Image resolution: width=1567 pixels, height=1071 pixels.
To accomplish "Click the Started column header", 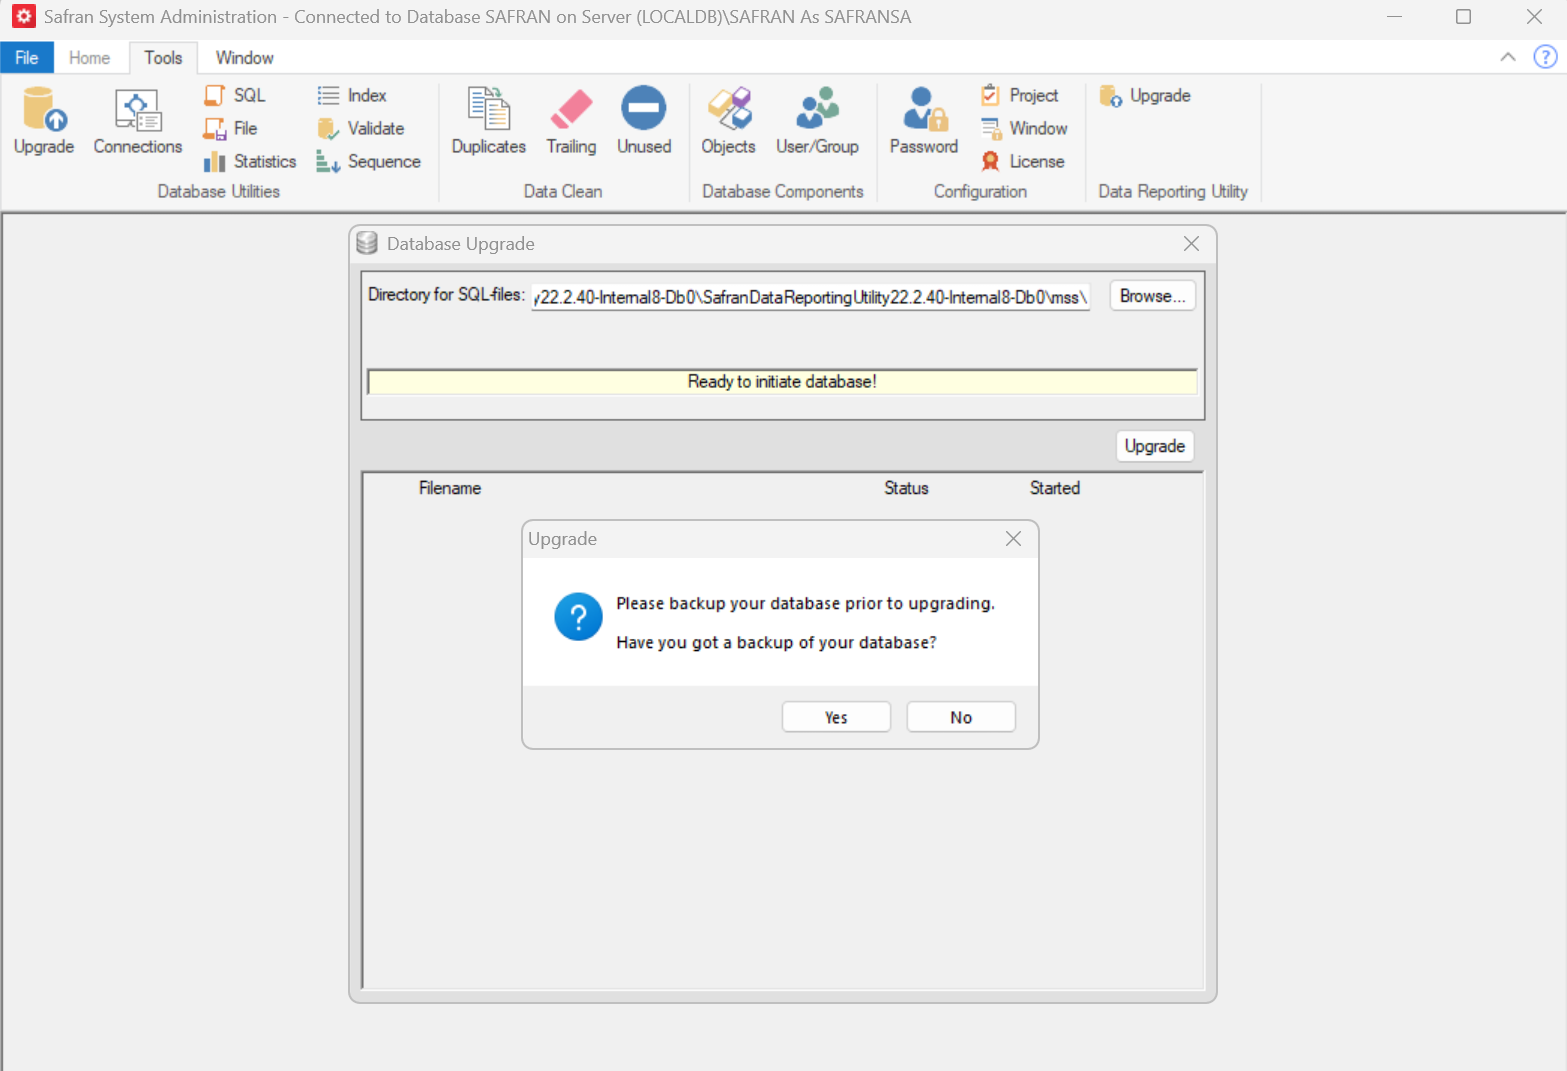I will click(1055, 488).
